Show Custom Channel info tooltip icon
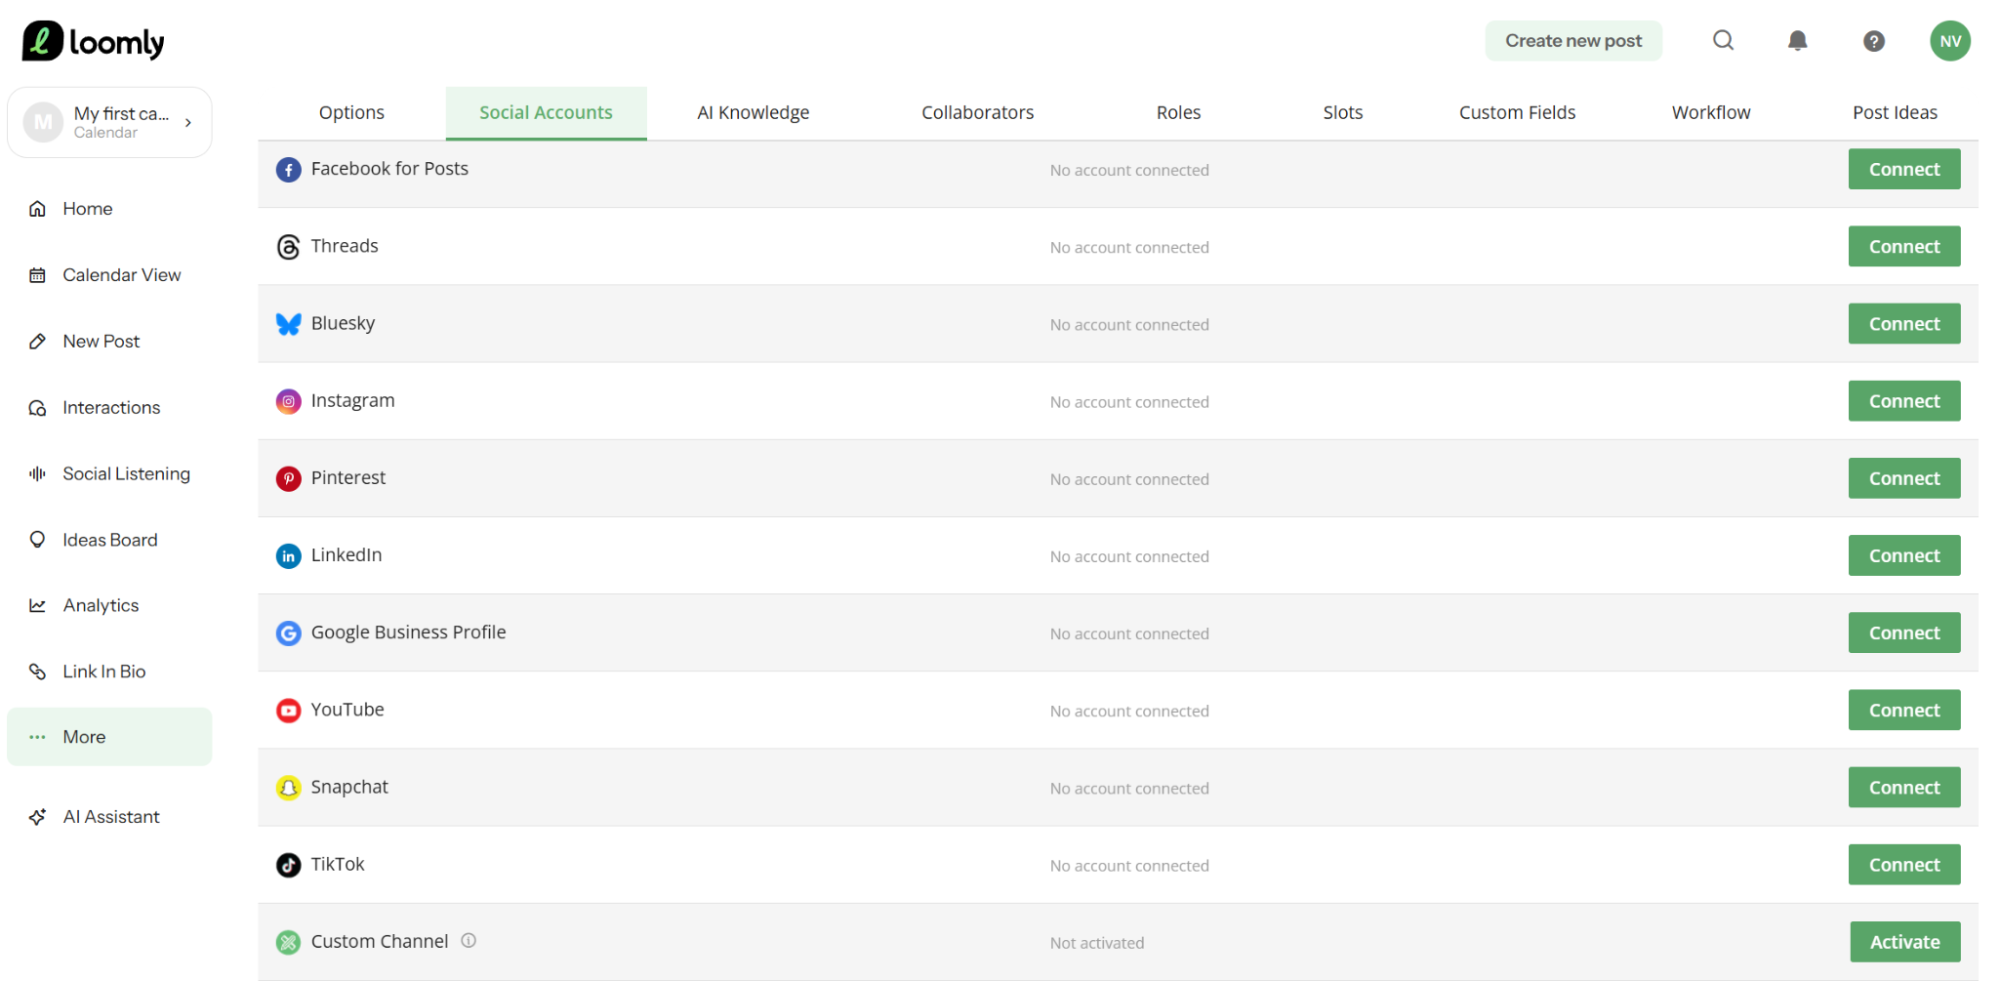 click(x=468, y=940)
